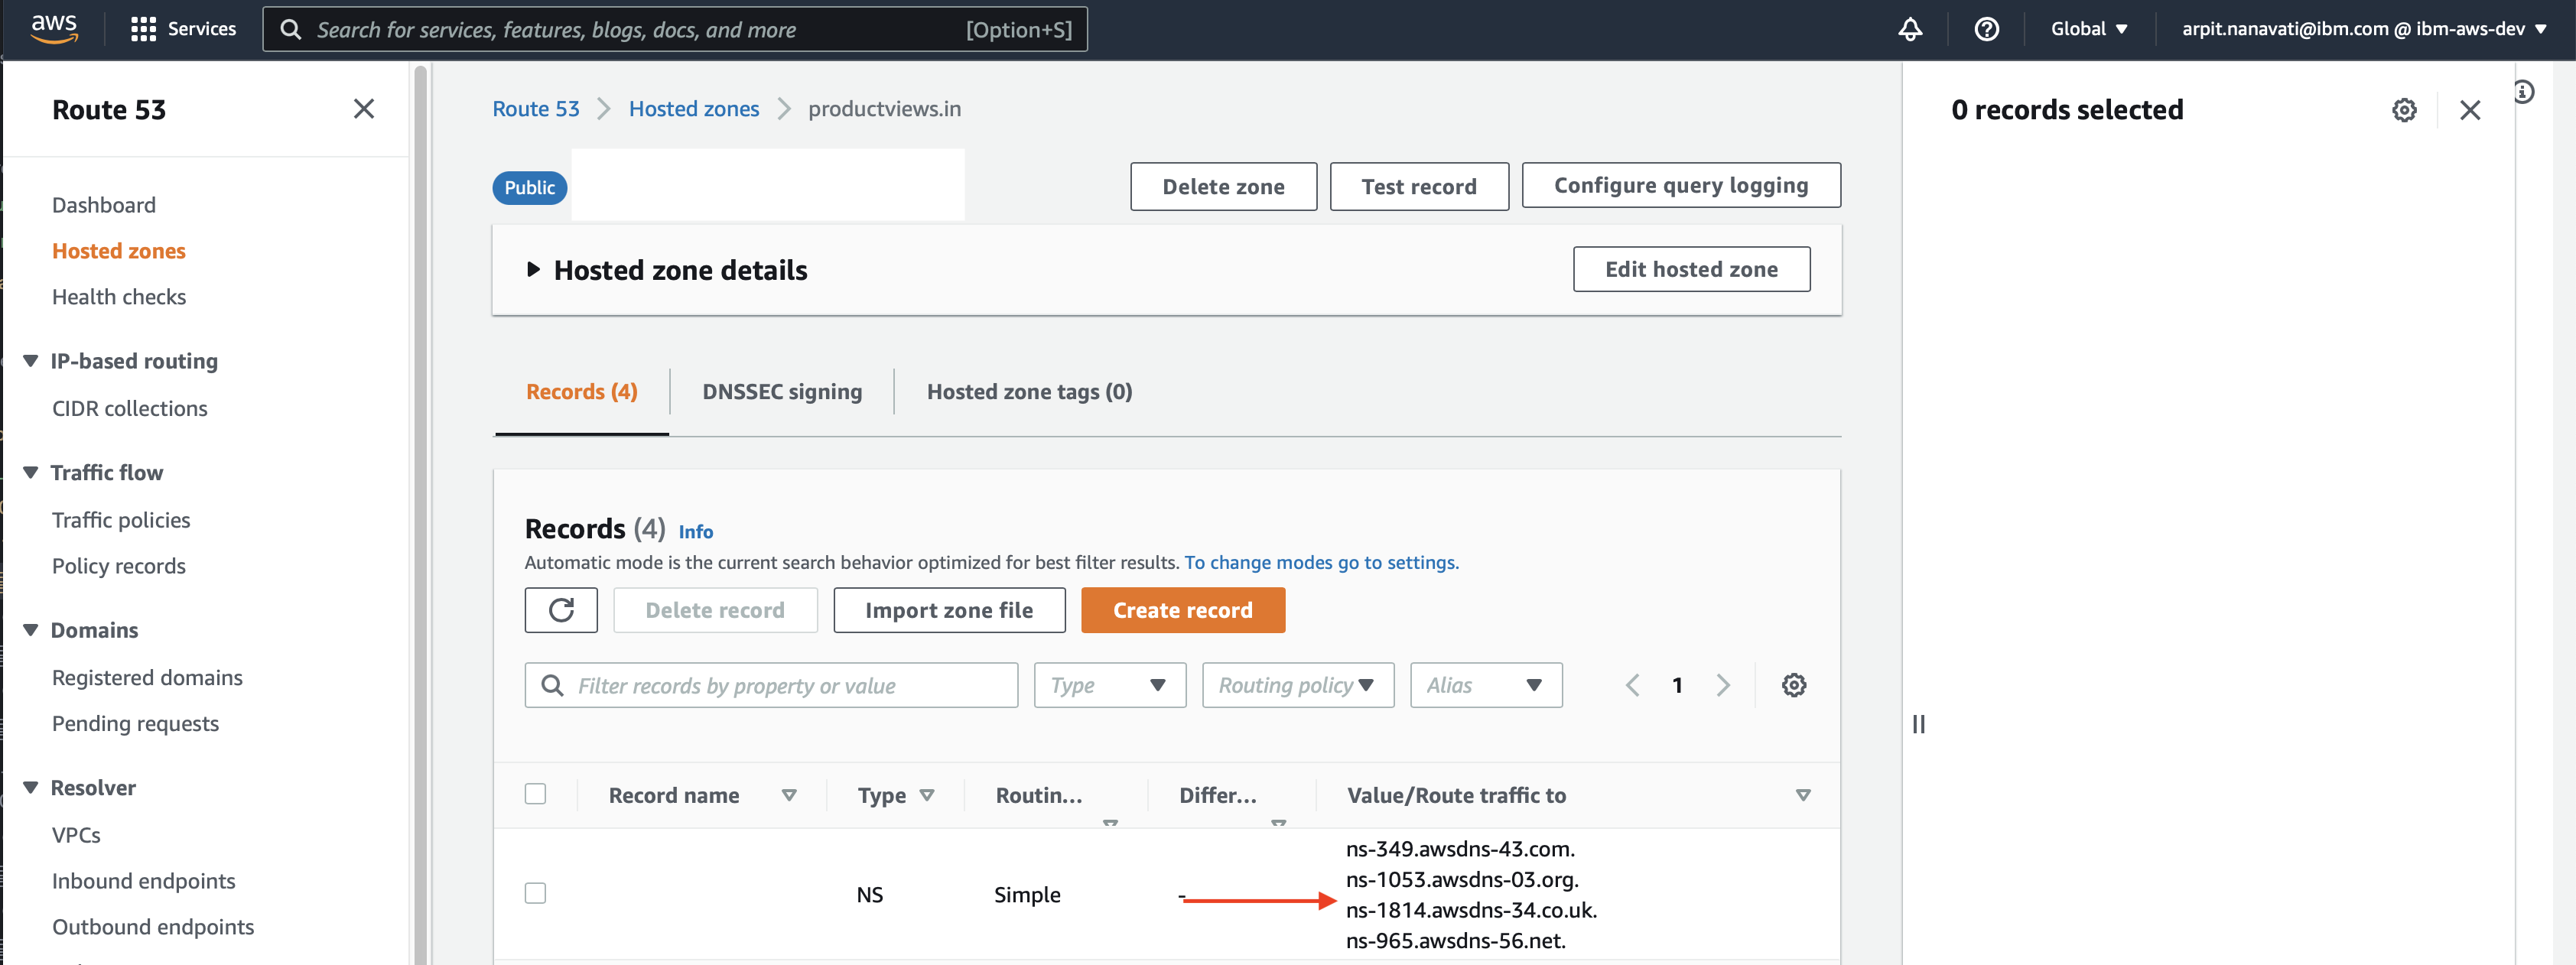
Task: Collapse Traffic flow section
Action: tap(31, 472)
